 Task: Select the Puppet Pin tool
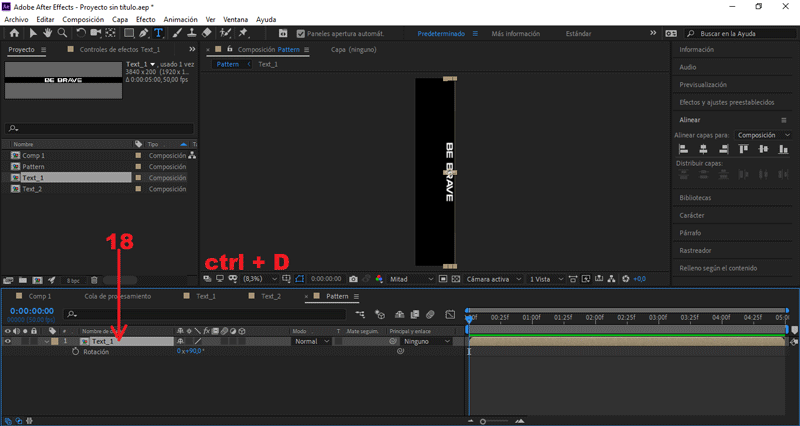pos(243,33)
